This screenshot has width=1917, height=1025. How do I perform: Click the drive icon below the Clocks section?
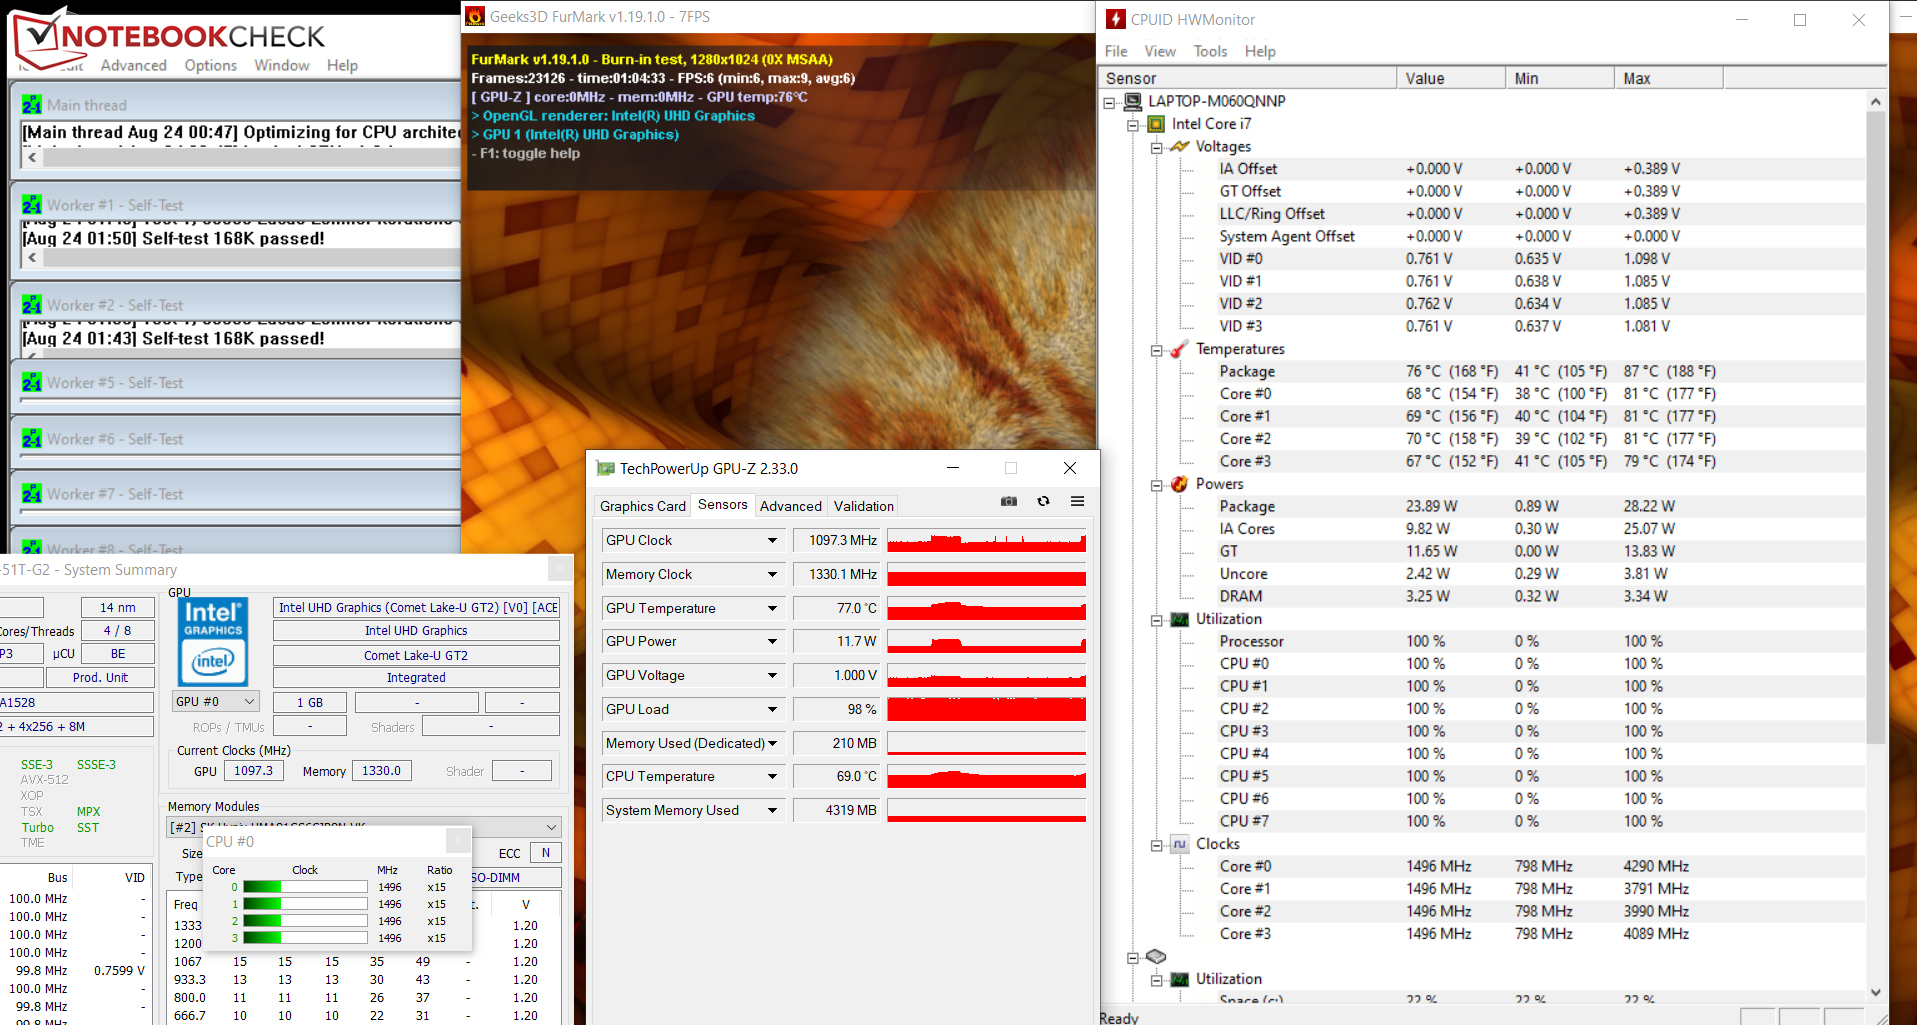click(x=1156, y=957)
